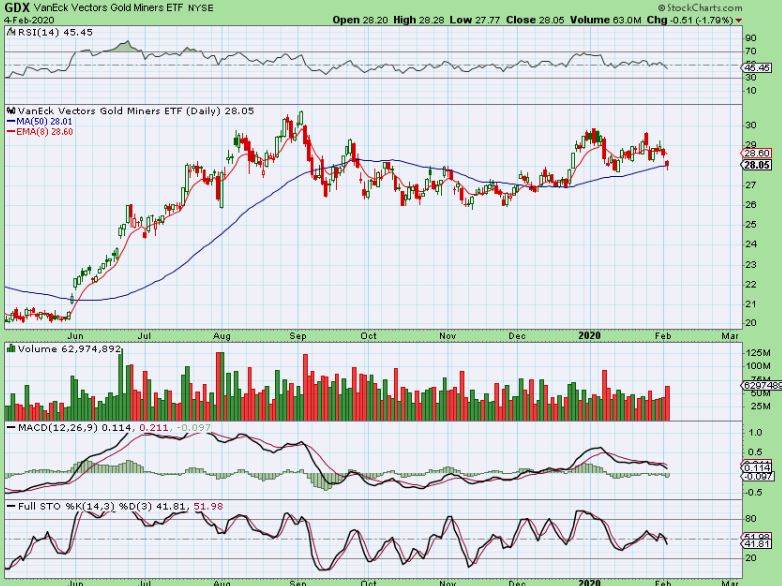Click the bold 2020 label below the price chart

click(589, 336)
